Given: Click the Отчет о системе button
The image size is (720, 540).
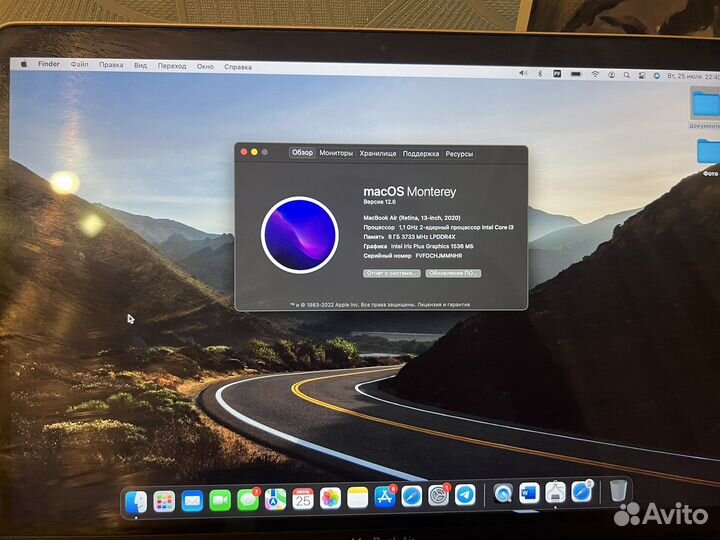Looking at the screenshot, I should [392, 273].
